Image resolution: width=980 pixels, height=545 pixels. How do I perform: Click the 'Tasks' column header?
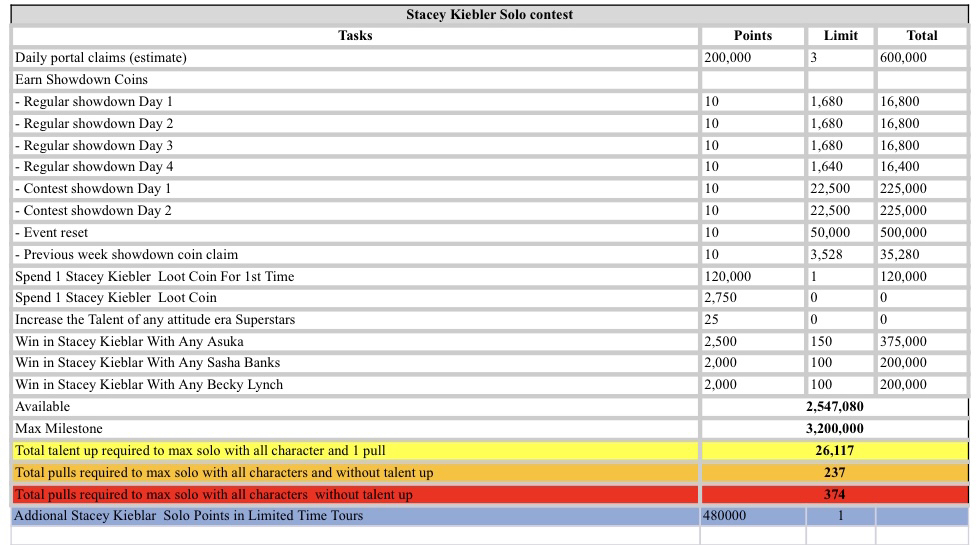coord(355,36)
